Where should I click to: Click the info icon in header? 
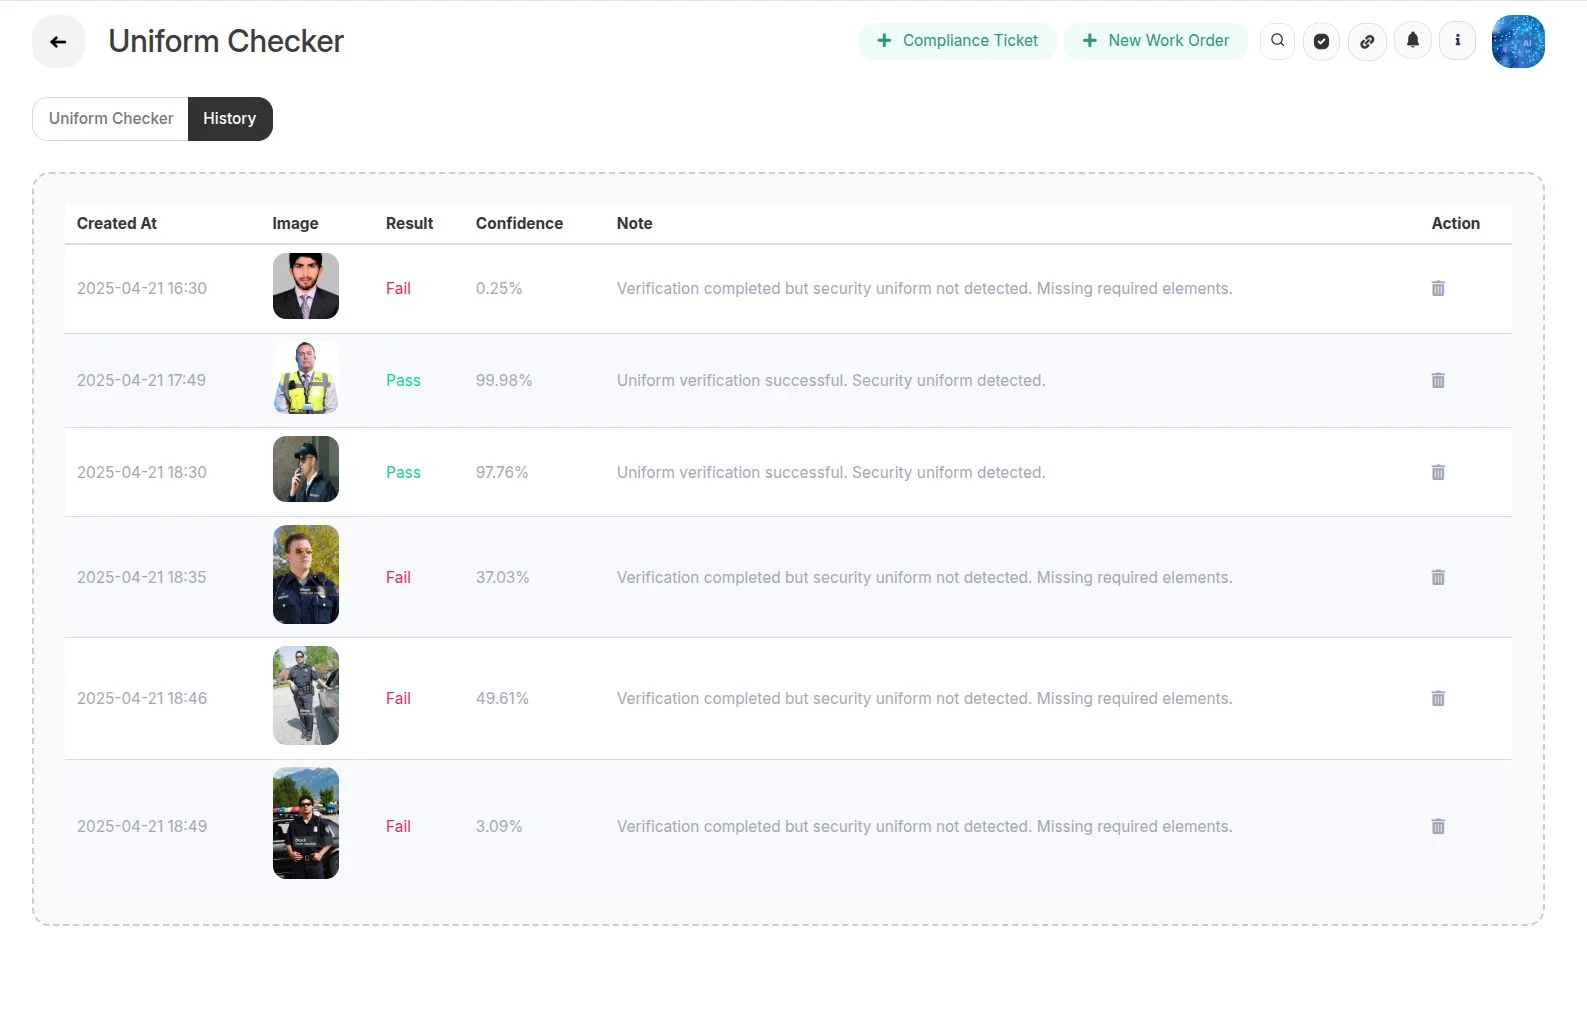pyautogui.click(x=1457, y=41)
